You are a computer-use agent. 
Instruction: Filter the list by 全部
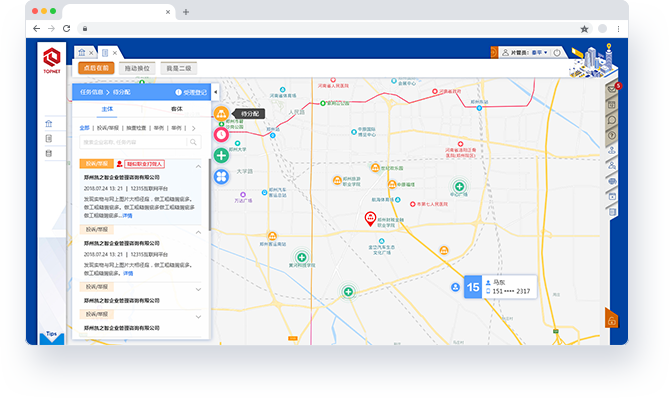click(84, 128)
